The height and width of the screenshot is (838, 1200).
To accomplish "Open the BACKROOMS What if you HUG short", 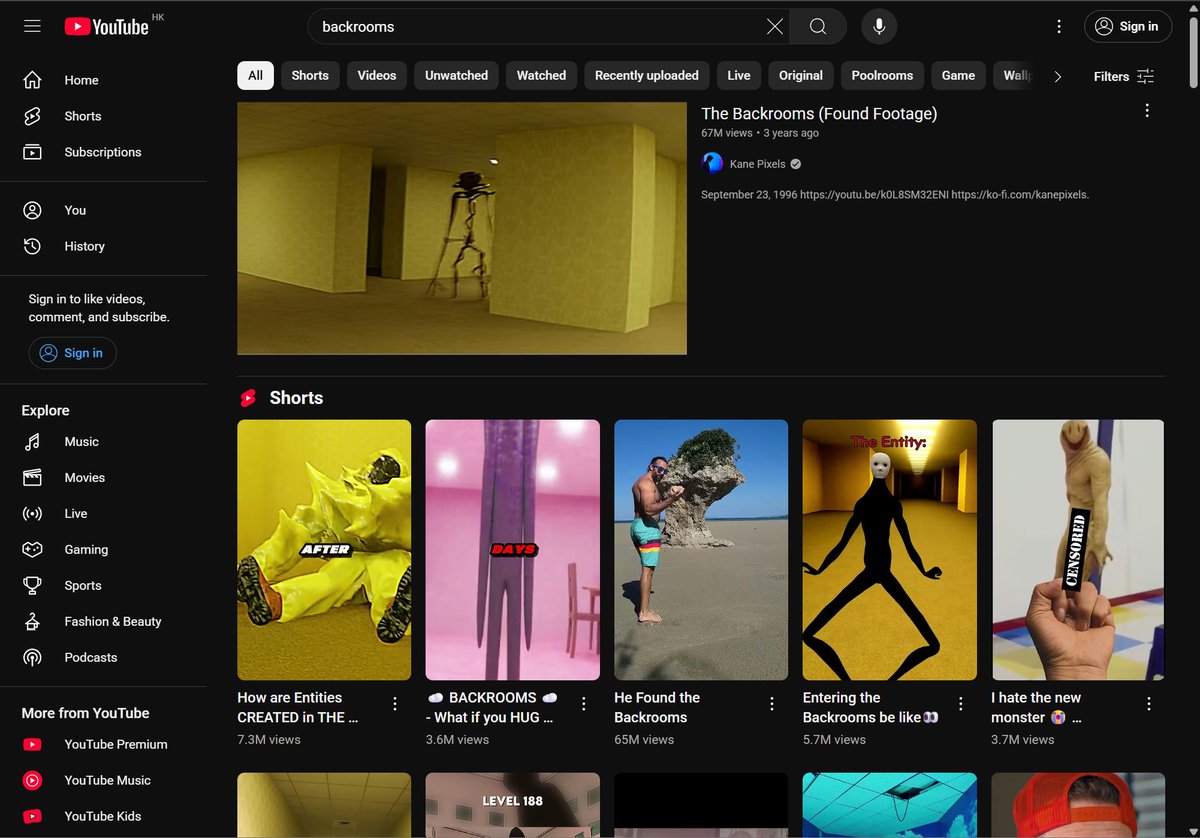I will tap(513, 550).
